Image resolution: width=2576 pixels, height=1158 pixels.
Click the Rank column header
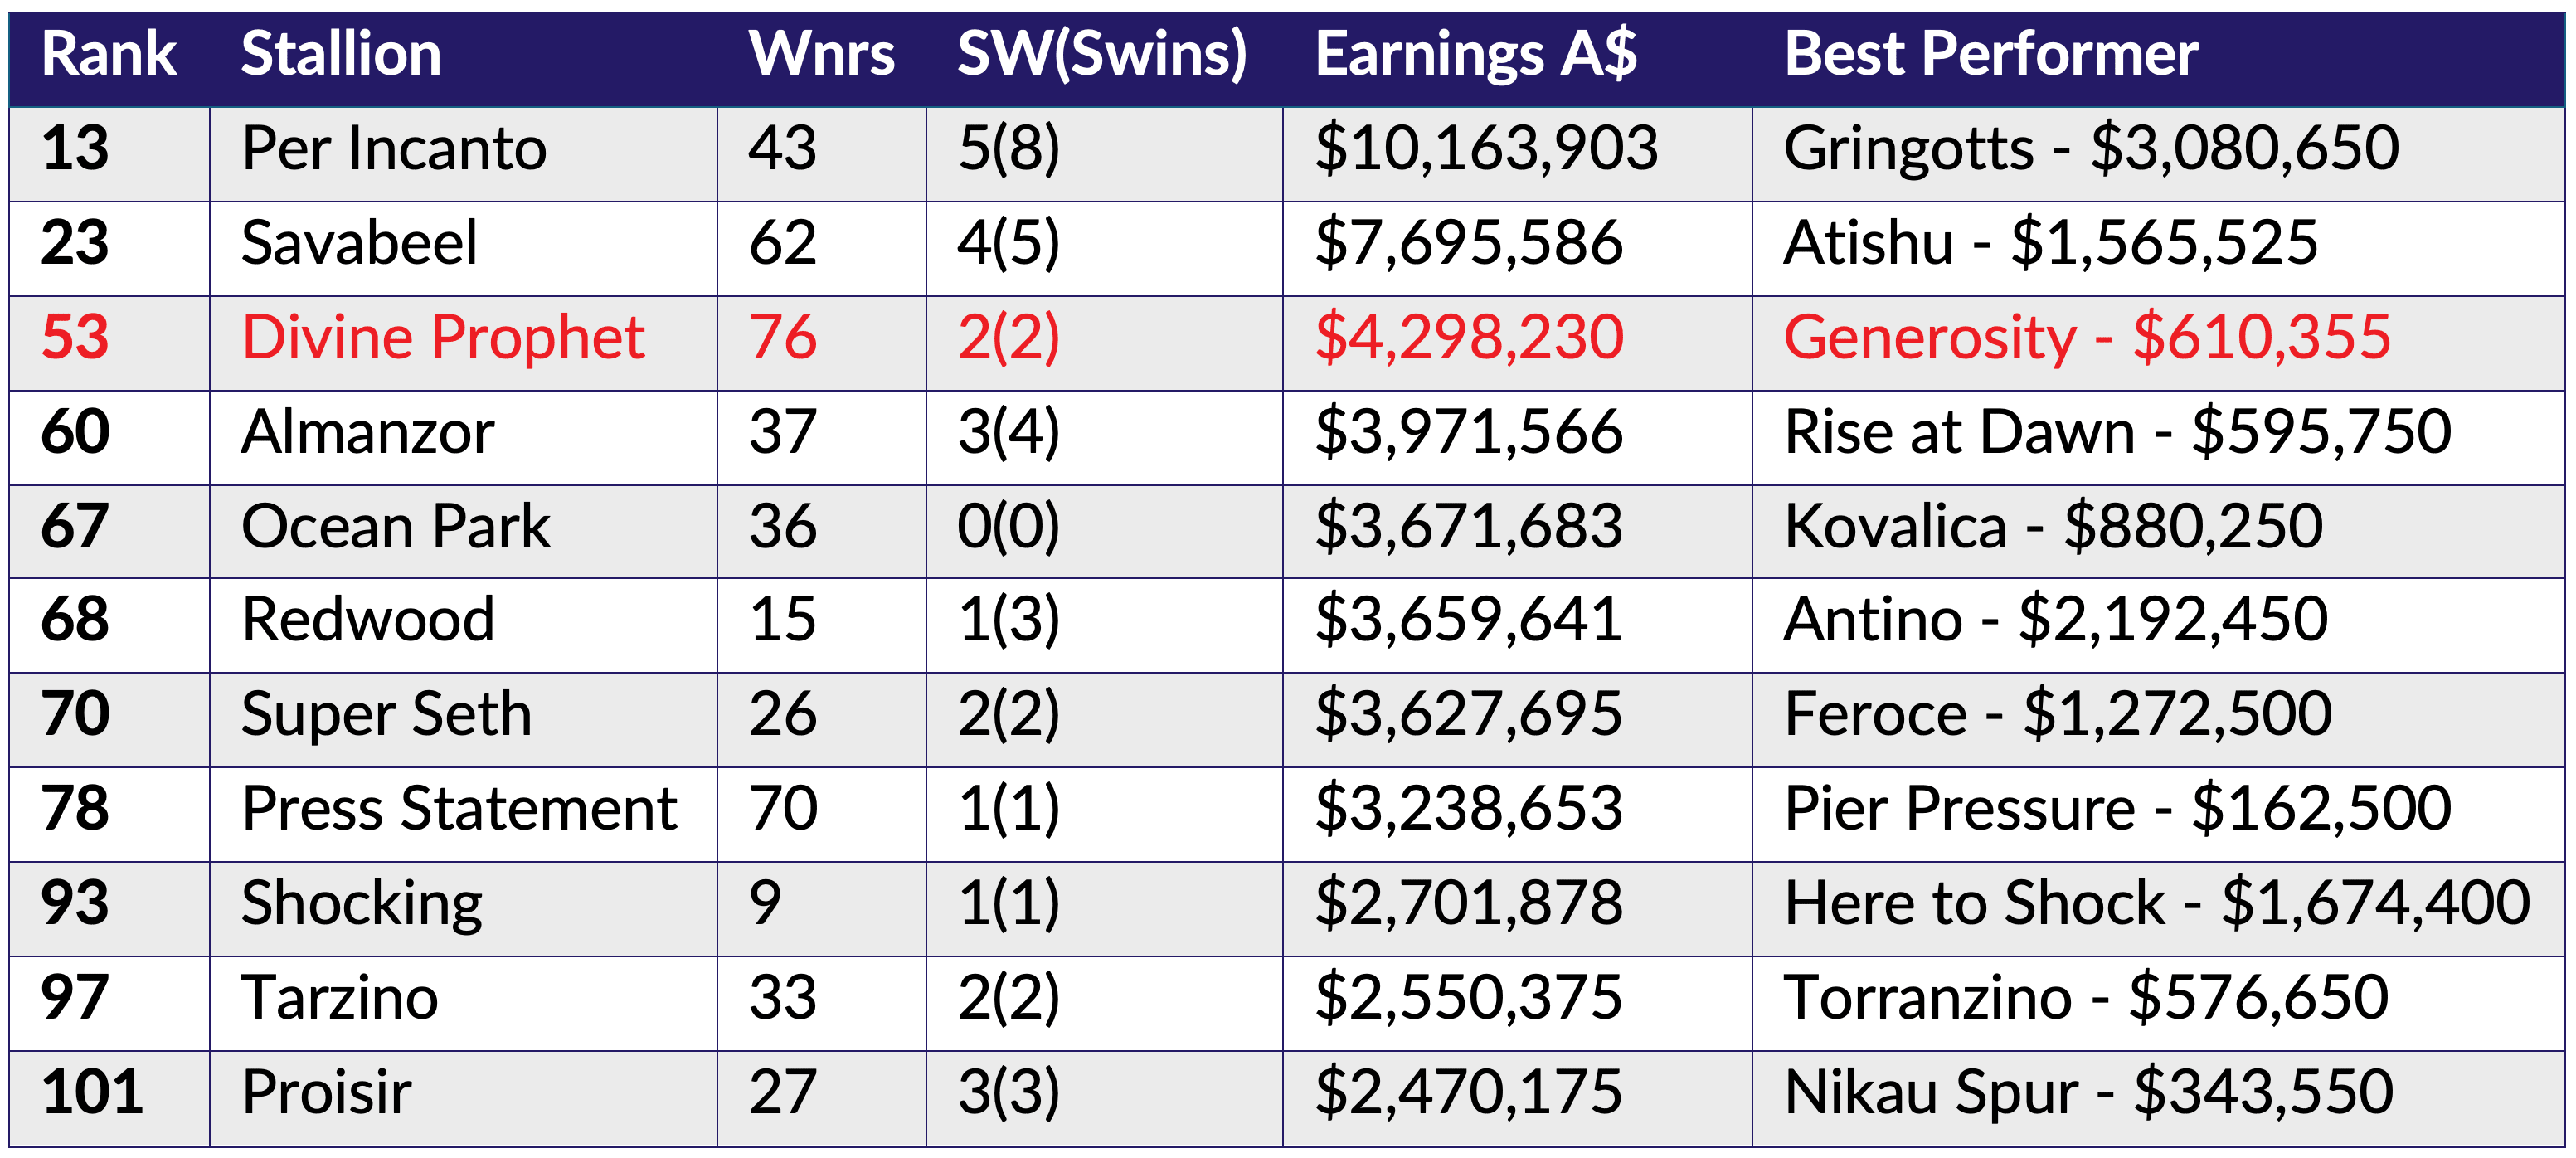coord(109,54)
